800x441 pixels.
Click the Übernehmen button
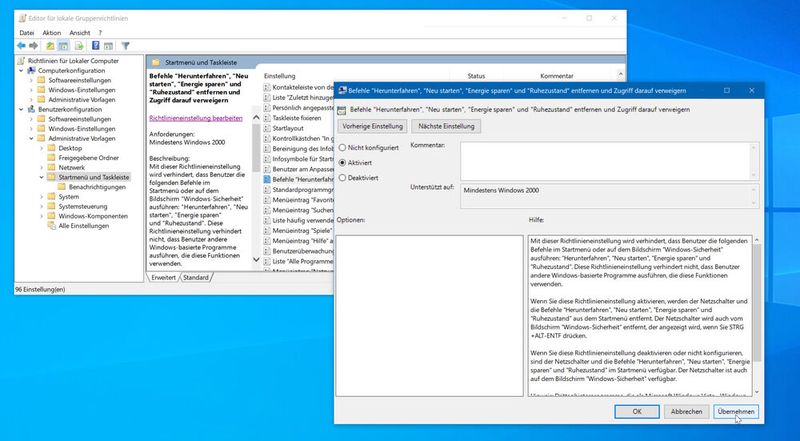(x=736, y=411)
